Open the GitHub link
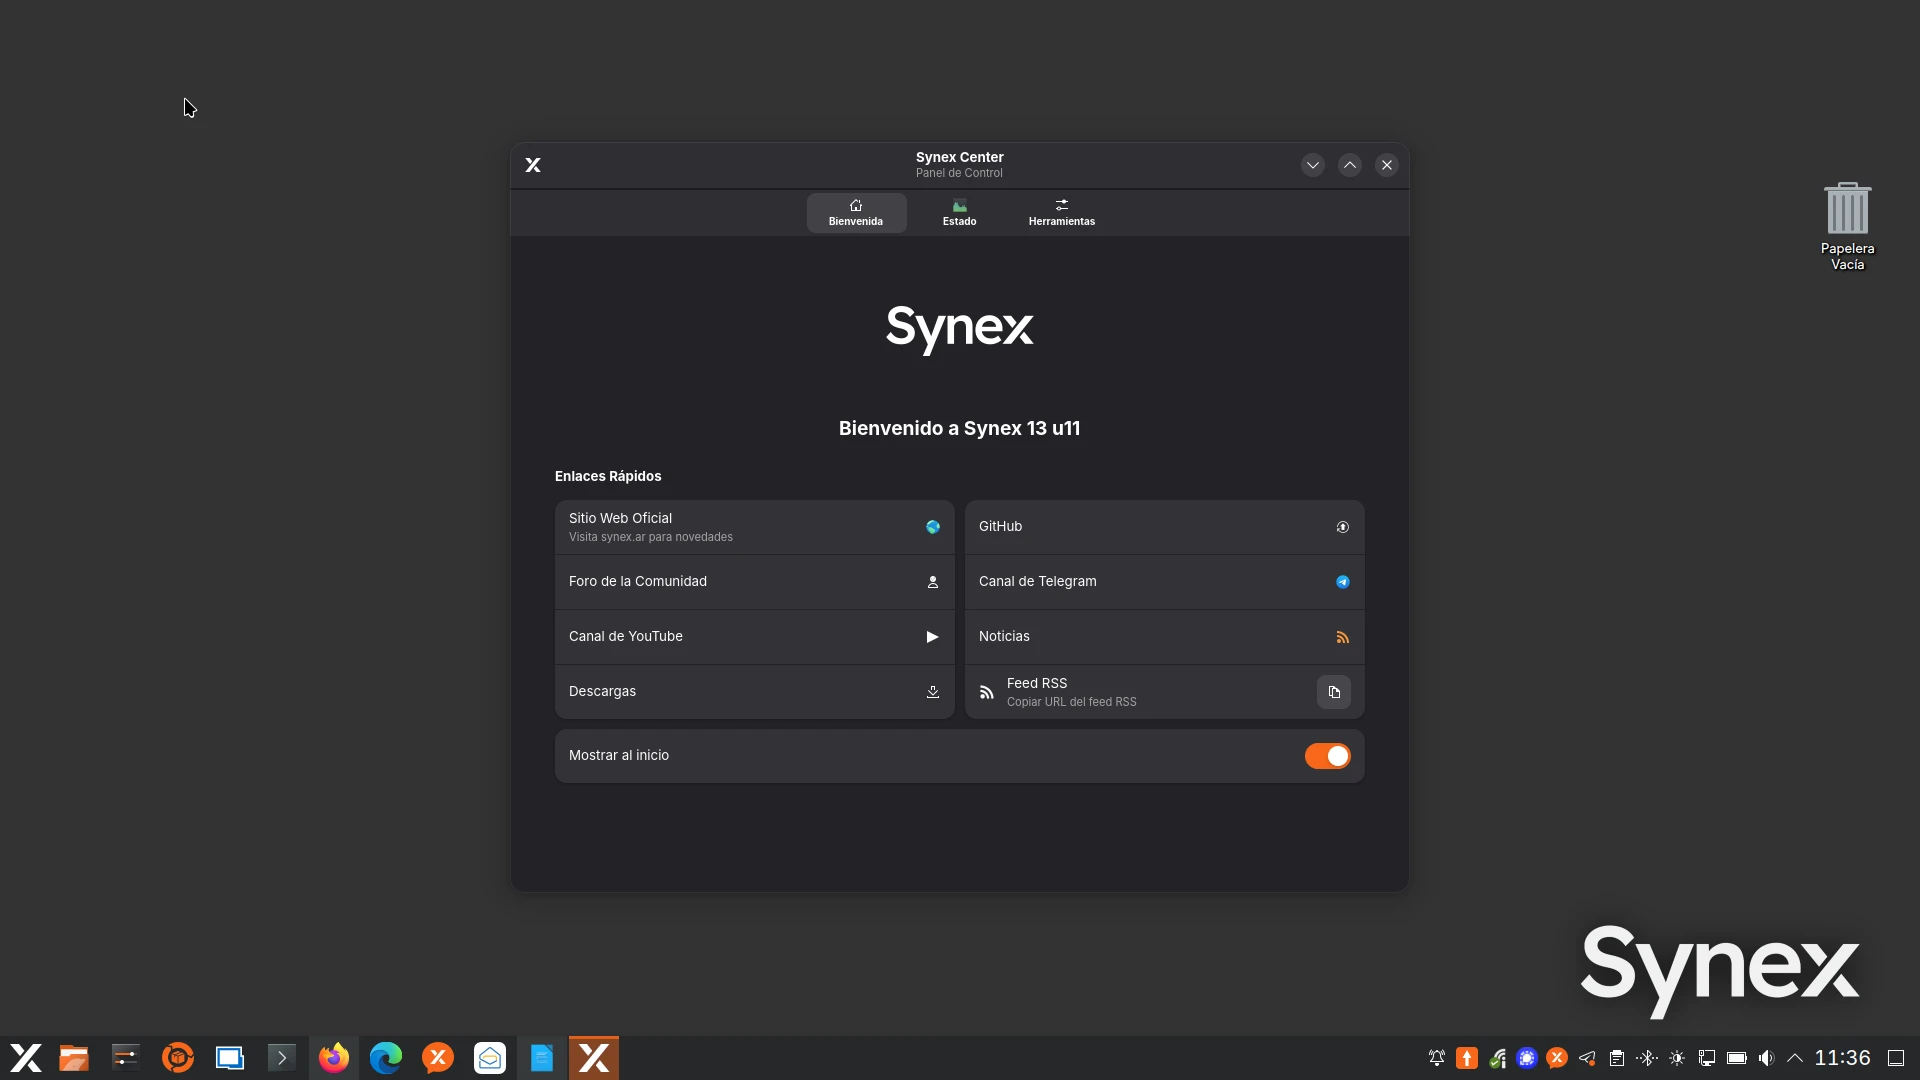1920x1080 pixels. 1165,527
